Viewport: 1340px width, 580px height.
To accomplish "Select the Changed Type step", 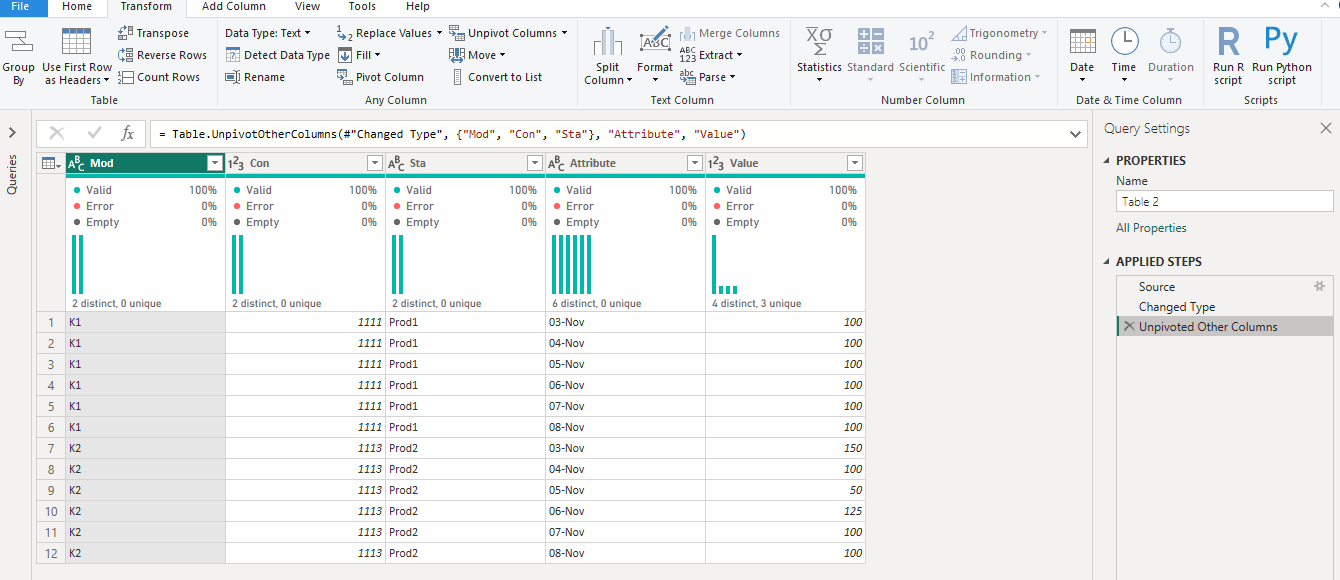I will 1225,307.
